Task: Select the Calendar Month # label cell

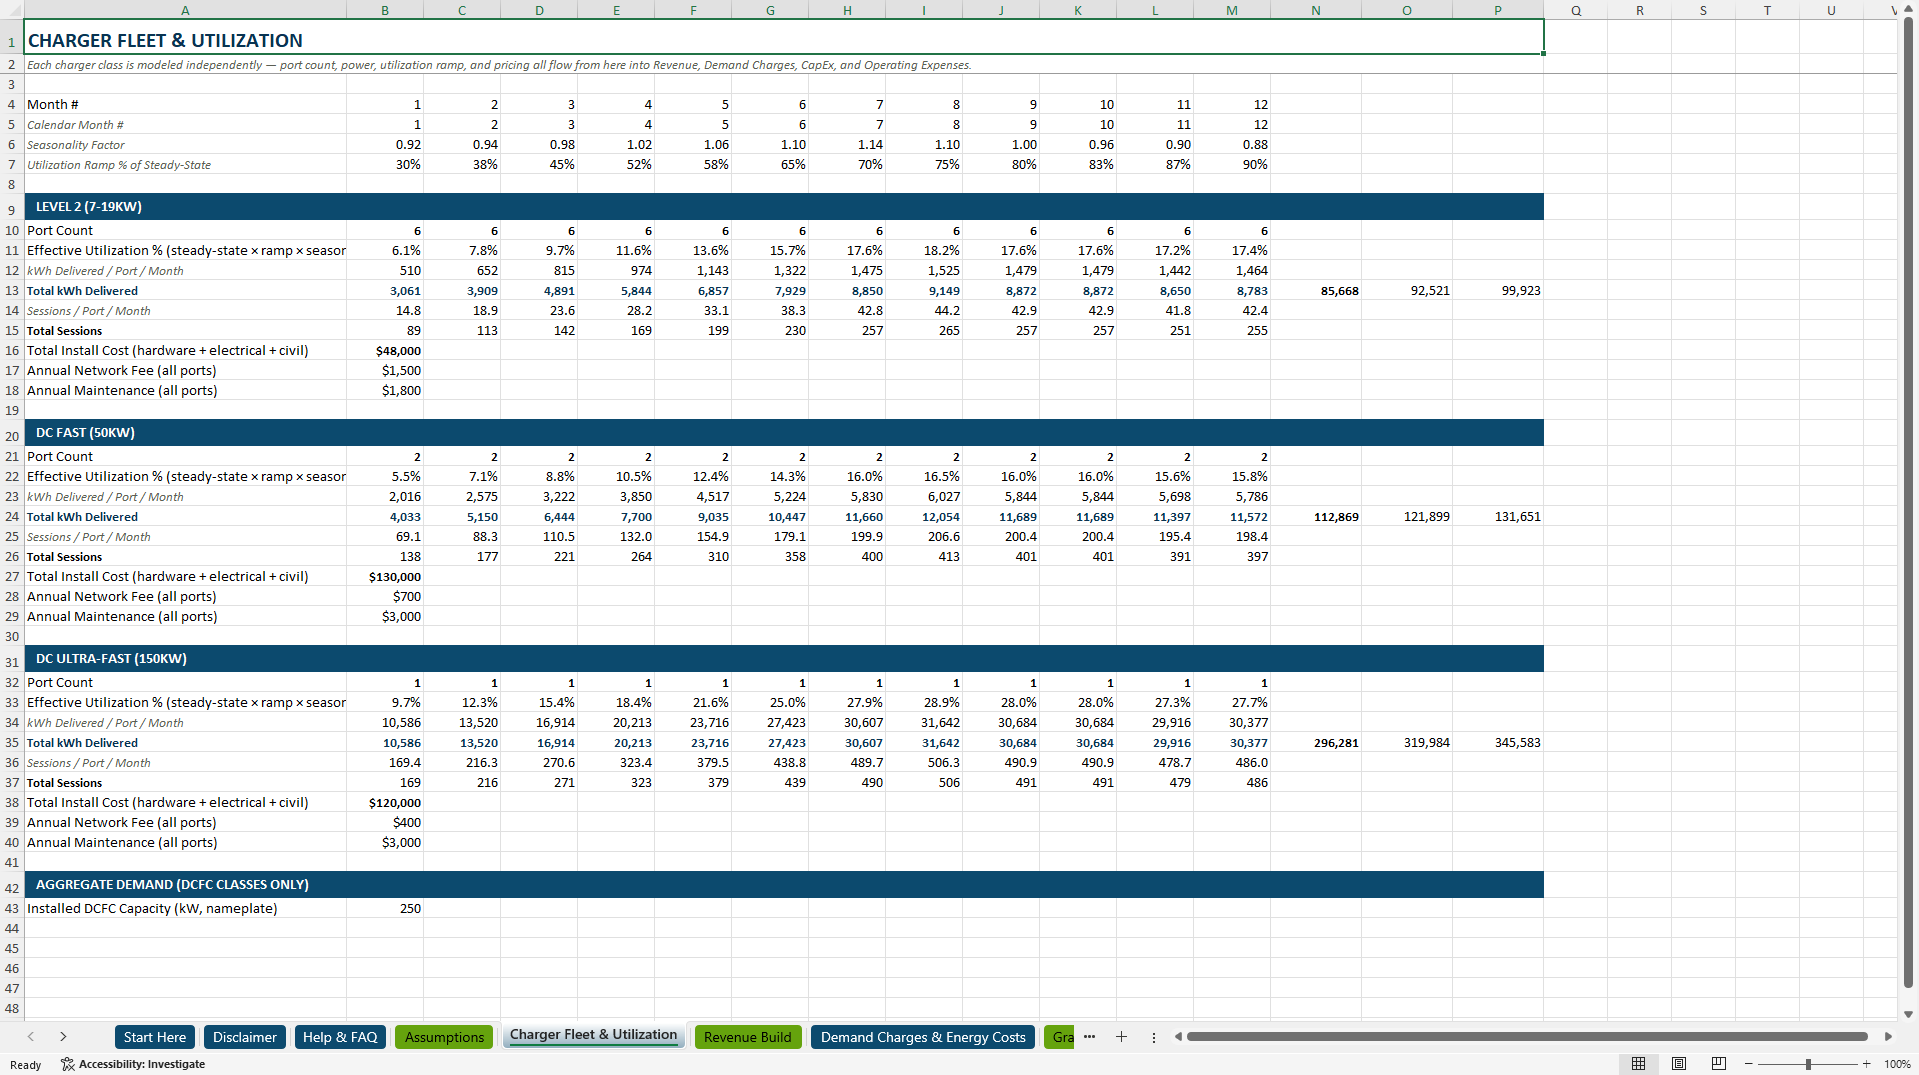Action: pyautogui.click(x=185, y=125)
